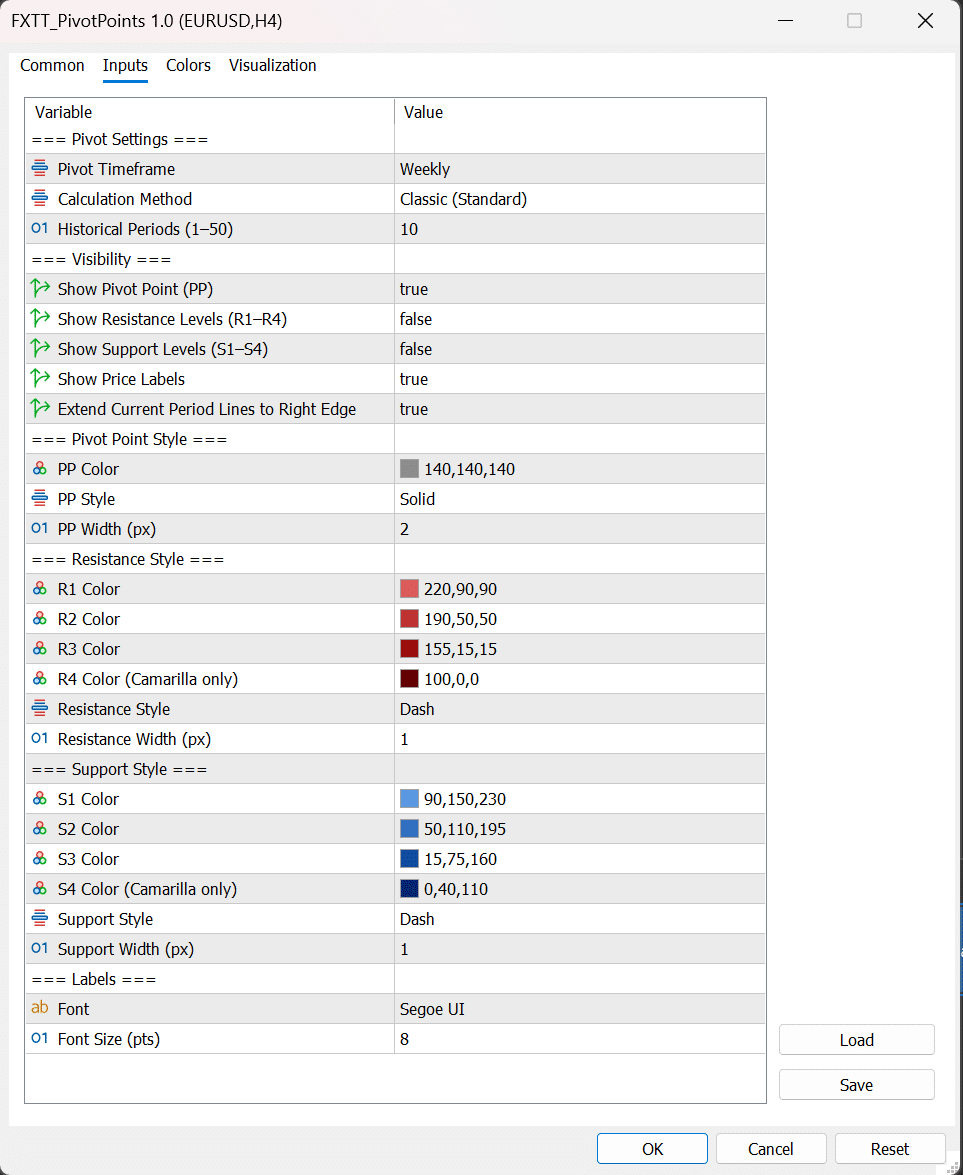Screen dimensions: 963x1175
Task: Click the enum icon beside Pivot Timeframe
Action: pos(40,169)
